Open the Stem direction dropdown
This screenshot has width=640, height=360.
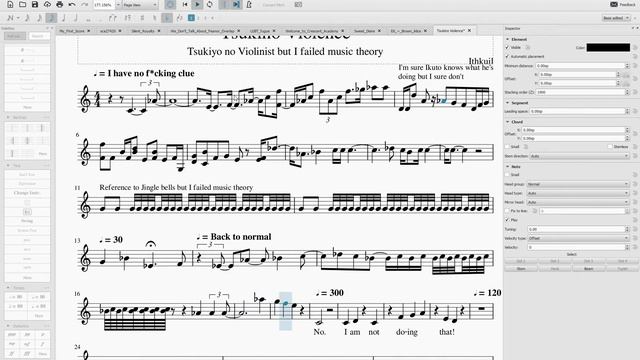(x=579, y=156)
